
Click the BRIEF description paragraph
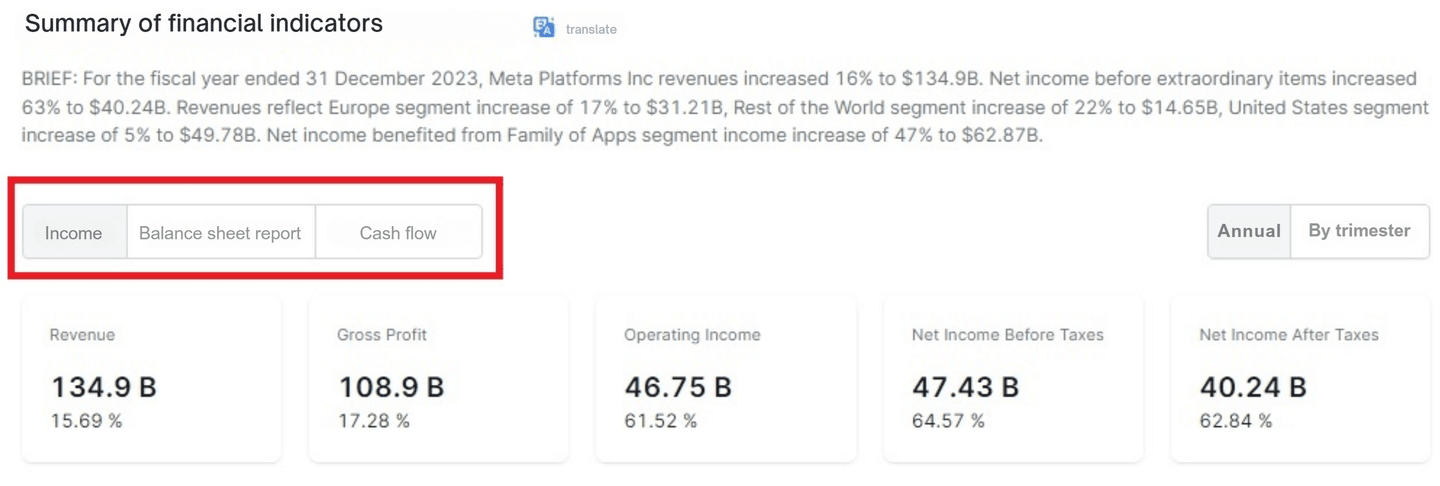[720, 107]
